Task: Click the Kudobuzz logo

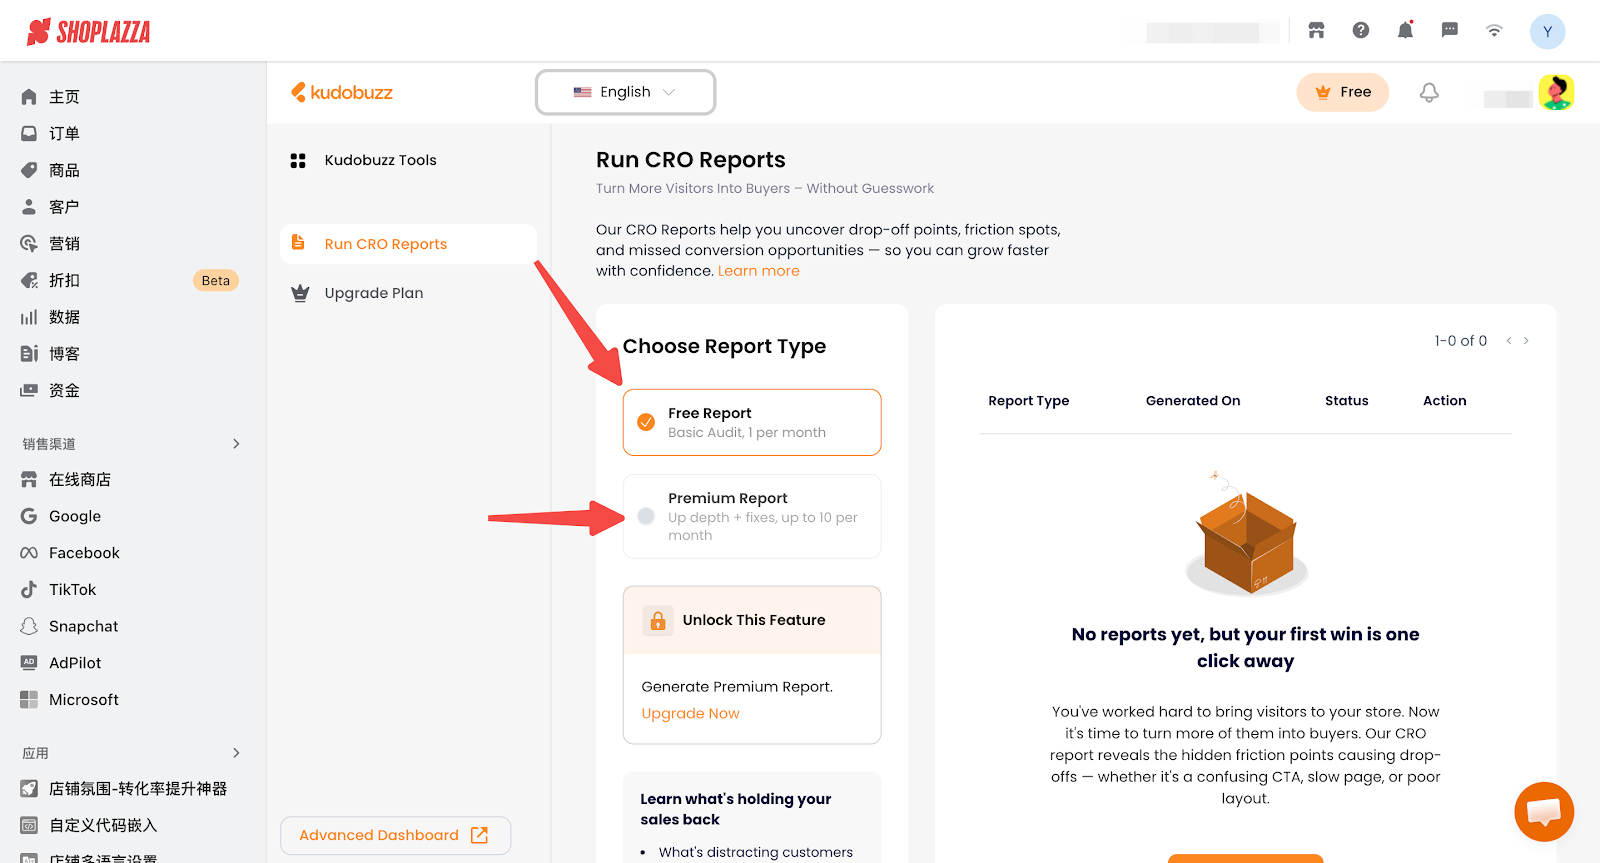Action: (342, 93)
